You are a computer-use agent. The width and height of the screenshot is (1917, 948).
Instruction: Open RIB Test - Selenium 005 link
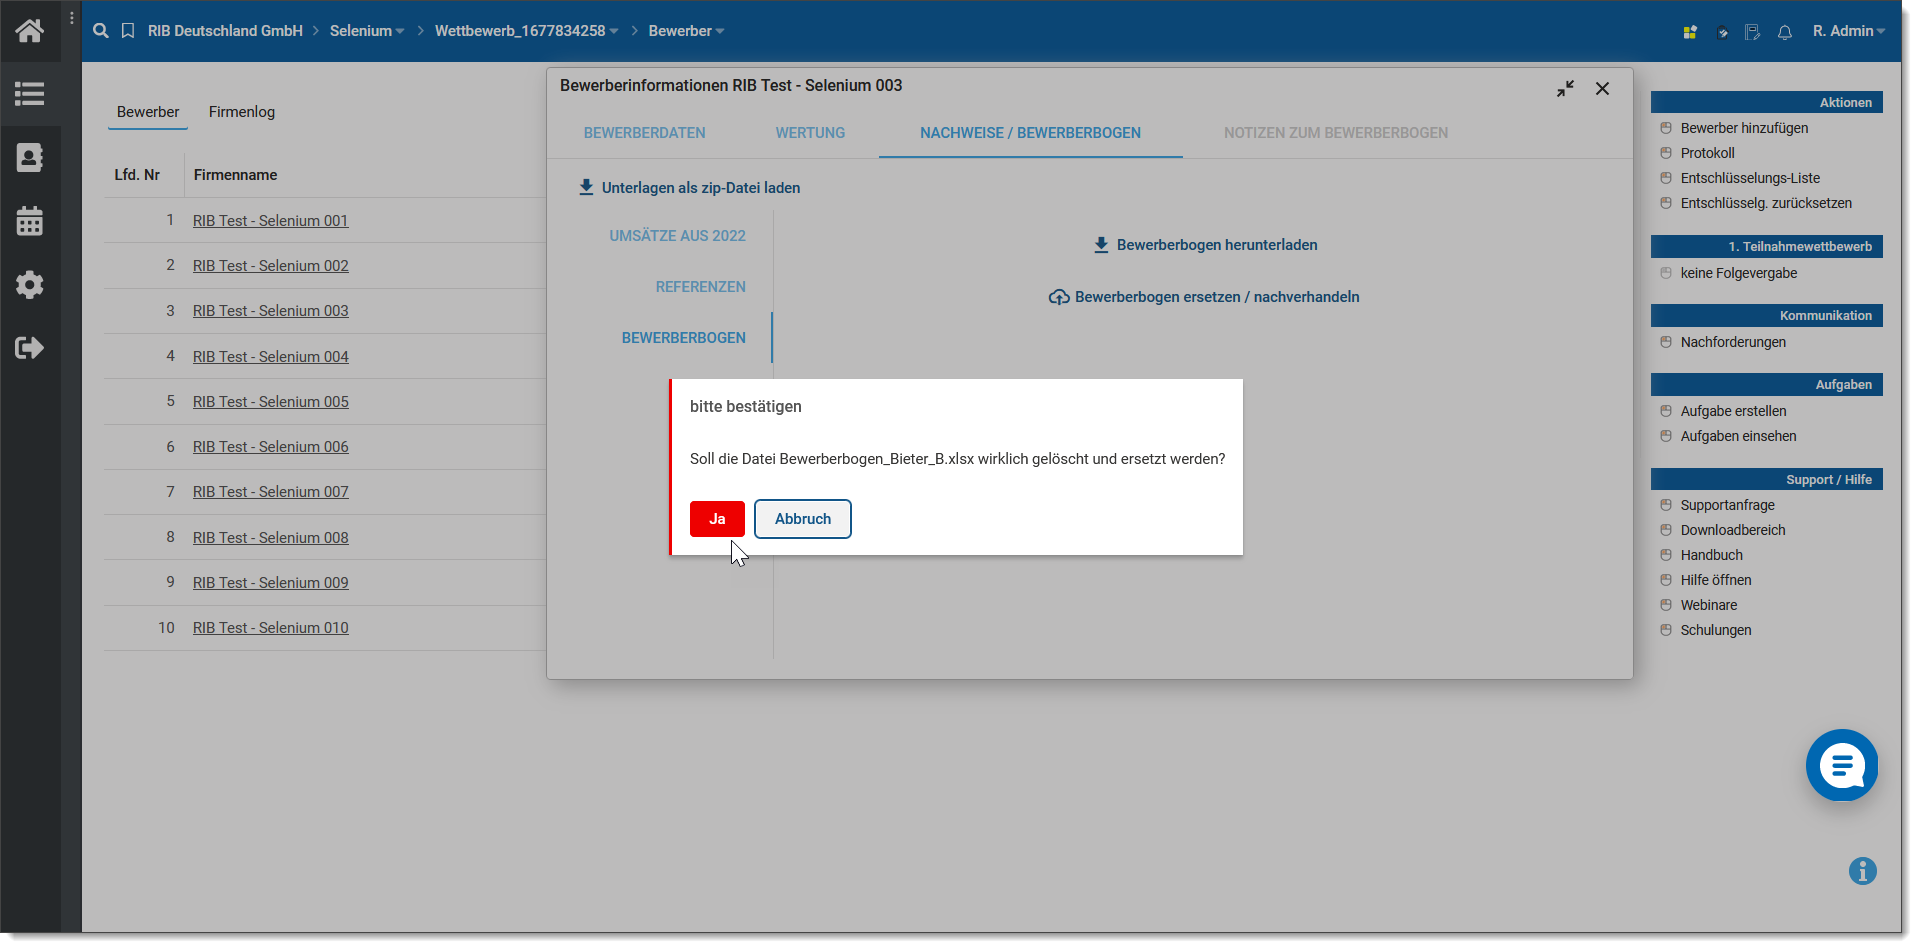pyautogui.click(x=270, y=402)
